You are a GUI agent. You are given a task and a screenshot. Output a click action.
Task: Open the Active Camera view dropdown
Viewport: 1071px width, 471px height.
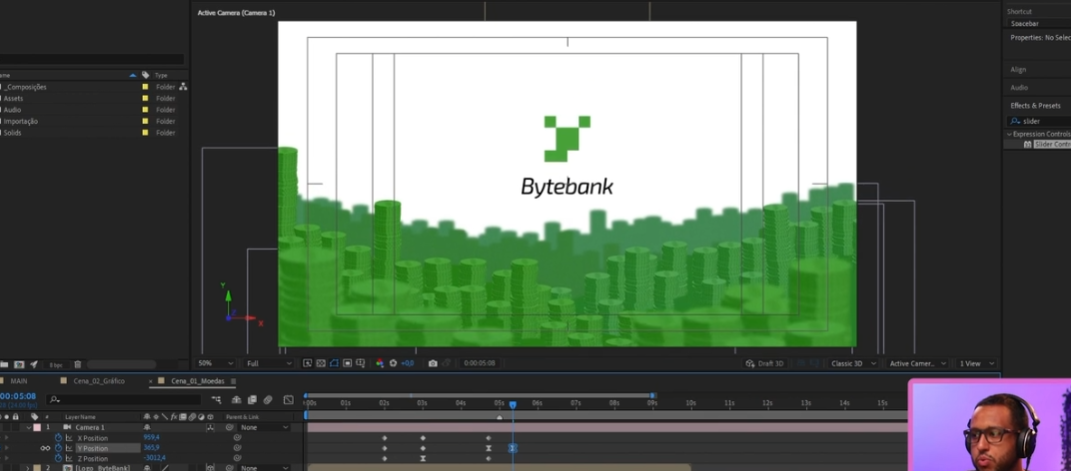917,363
